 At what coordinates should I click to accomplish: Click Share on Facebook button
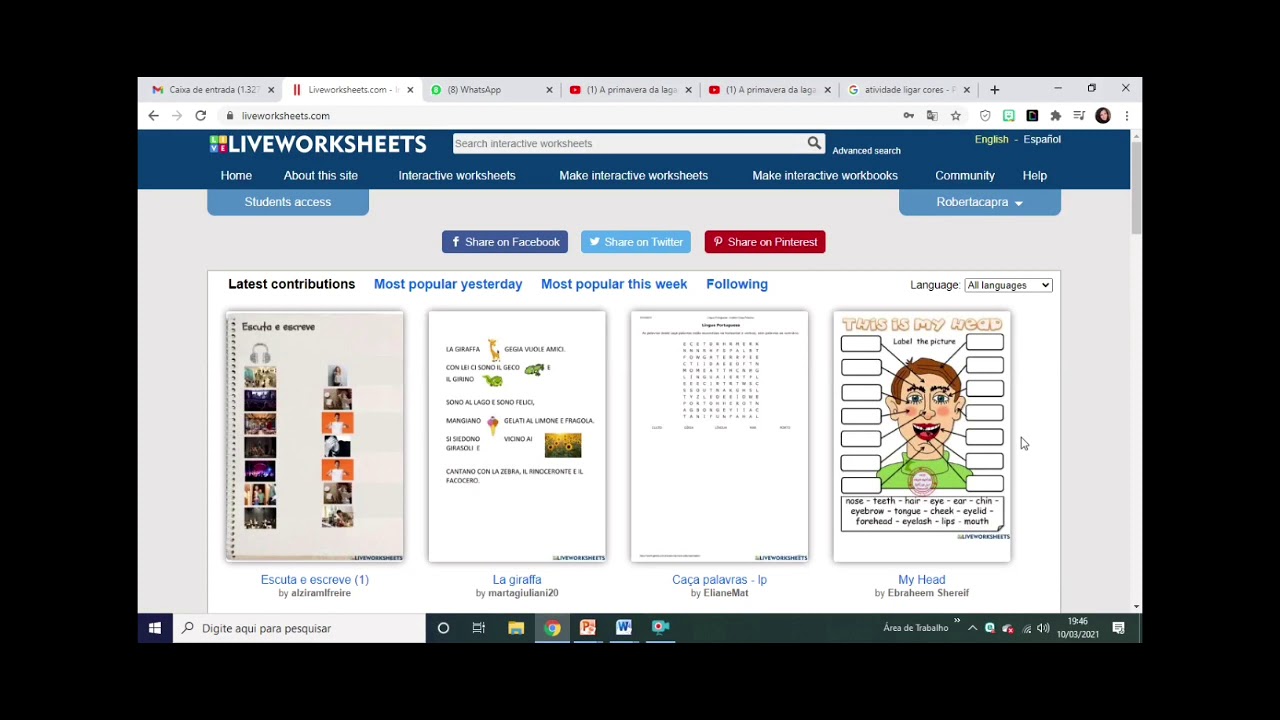[505, 242]
